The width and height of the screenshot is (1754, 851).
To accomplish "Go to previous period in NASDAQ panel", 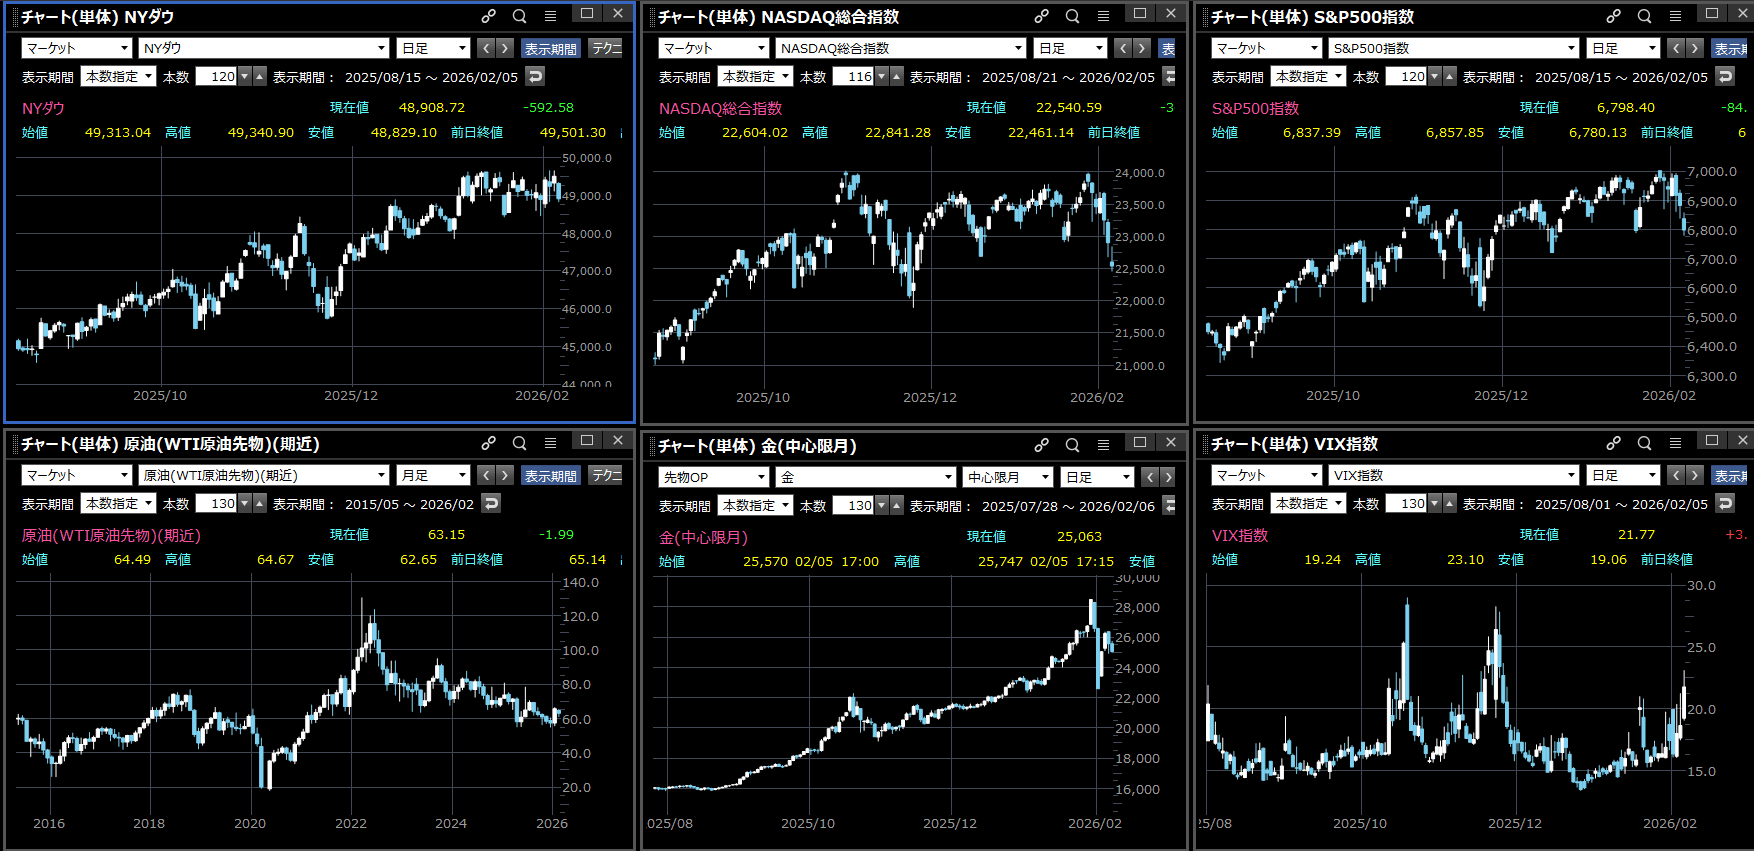I will point(1123,48).
